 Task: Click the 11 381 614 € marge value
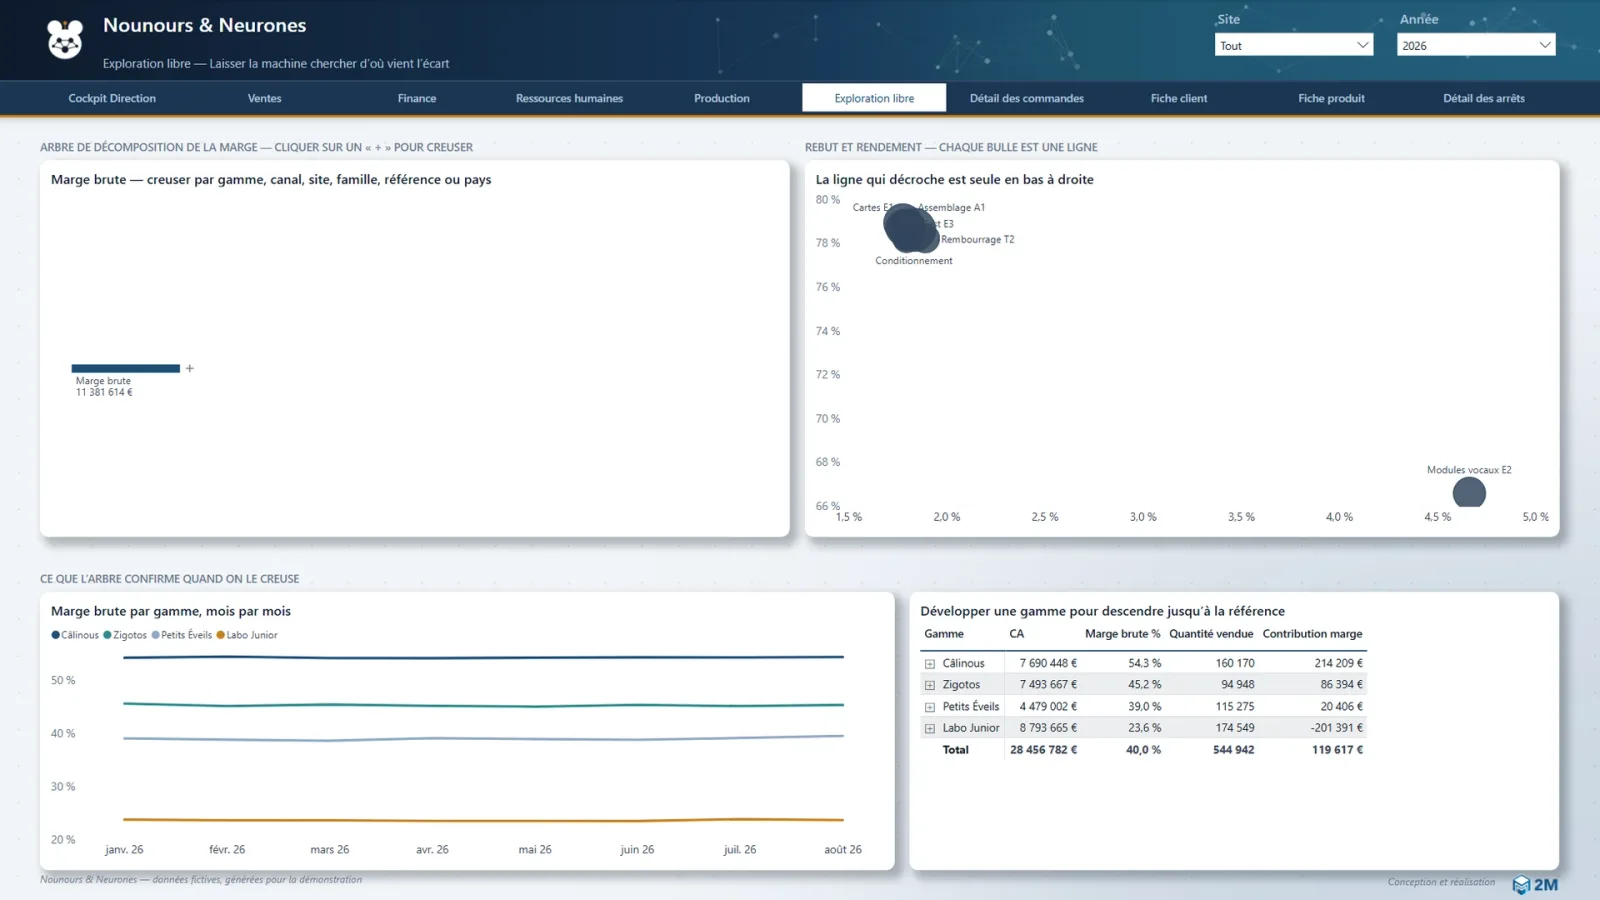click(x=104, y=393)
